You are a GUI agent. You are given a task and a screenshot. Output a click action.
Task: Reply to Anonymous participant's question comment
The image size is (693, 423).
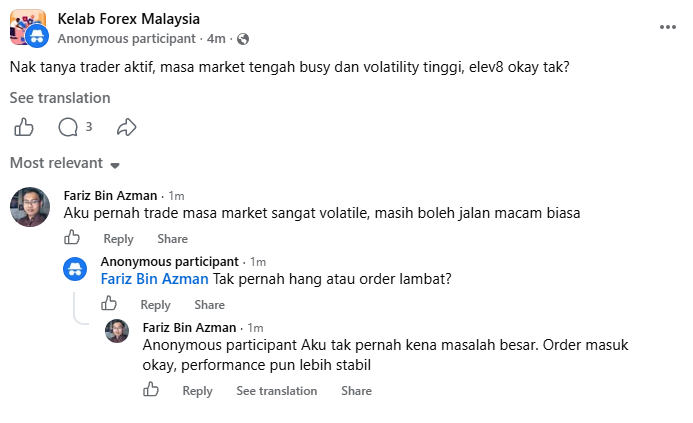(x=156, y=305)
